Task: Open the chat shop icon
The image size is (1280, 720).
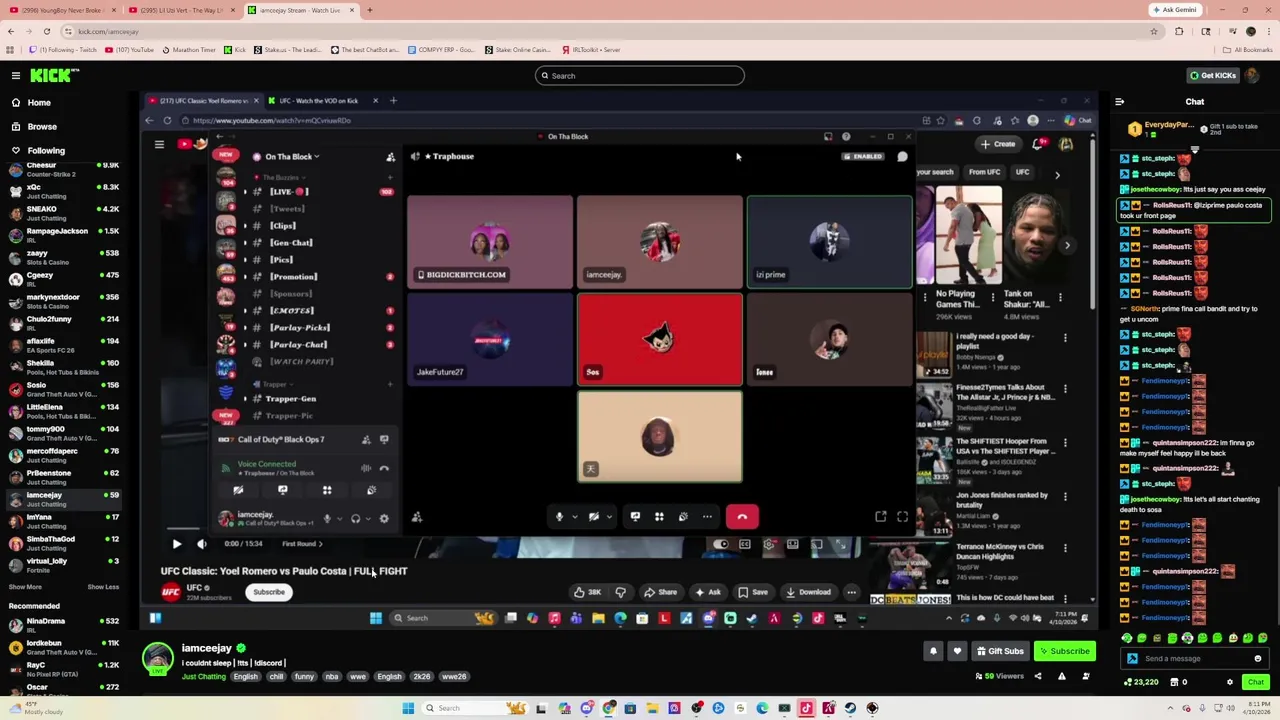Action: pyautogui.click(x=1174, y=682)
